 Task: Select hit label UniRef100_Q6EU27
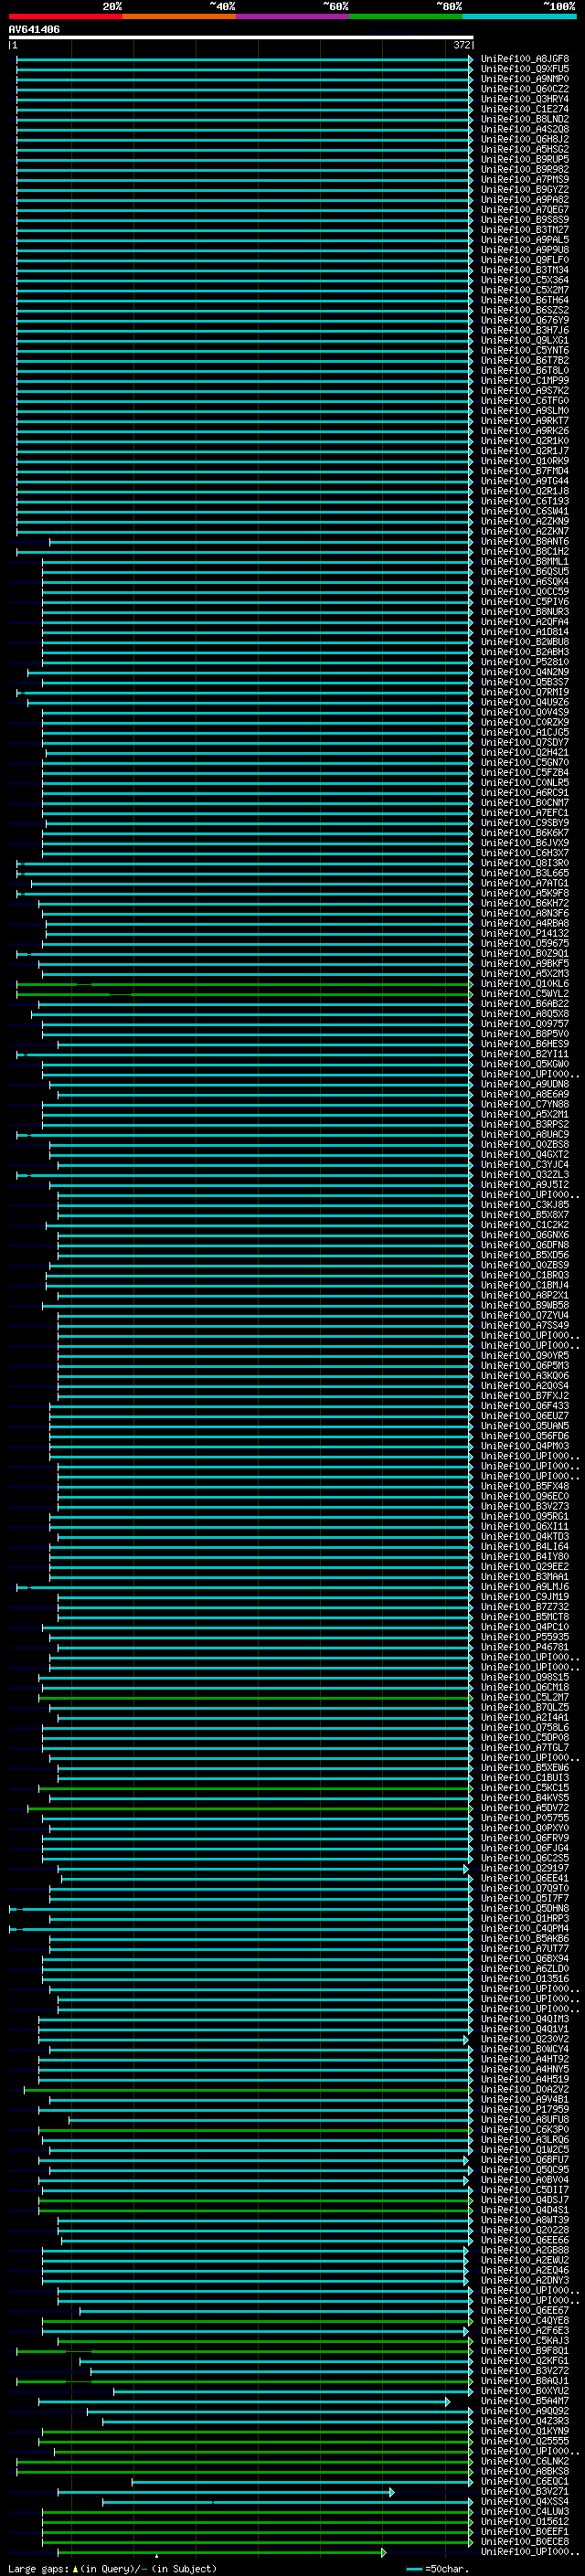coord(525,1416)
